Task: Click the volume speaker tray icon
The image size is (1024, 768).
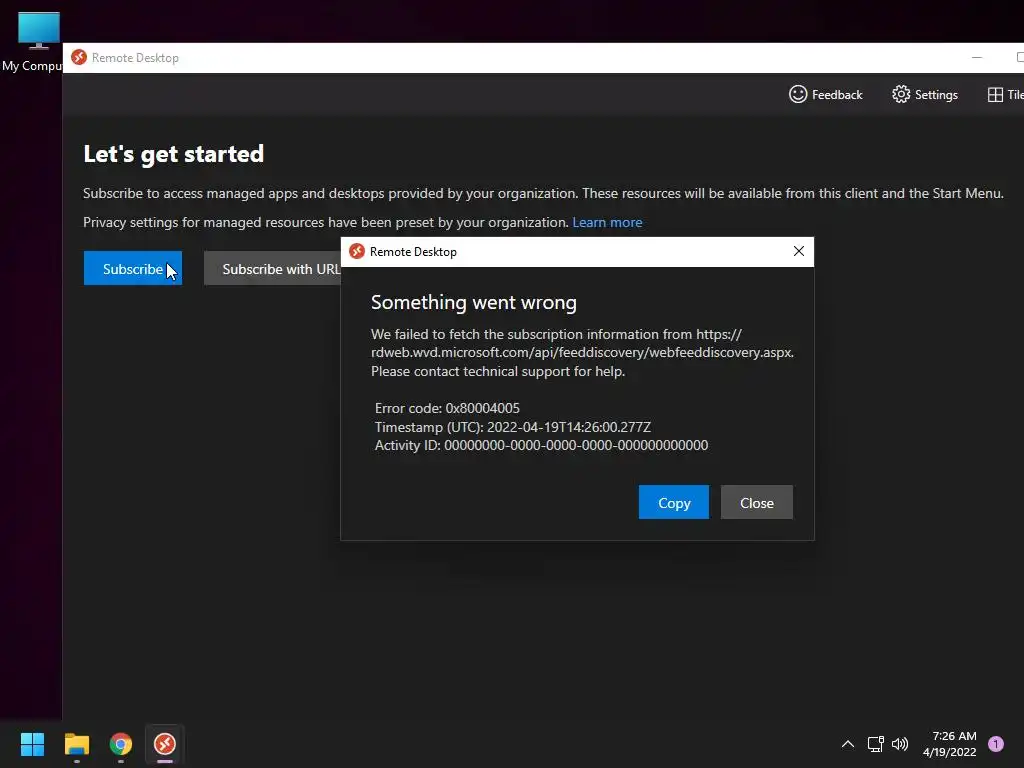Action: click(900, 744)
